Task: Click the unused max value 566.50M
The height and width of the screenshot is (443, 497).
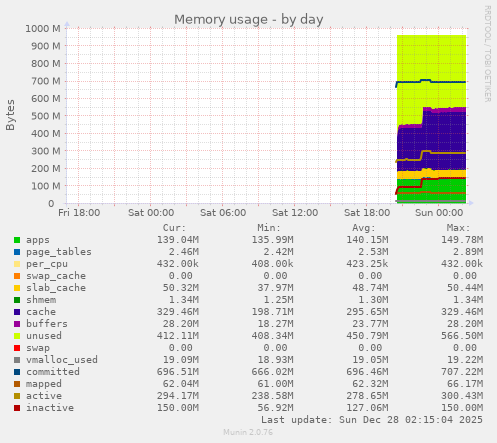Action: pyautogui.click(x=462, y=336)
